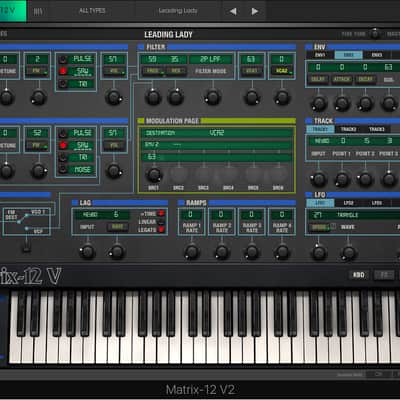
Task: Toggle NOISE waveform LED on second oscillator
Action: [x=63, y=170]
